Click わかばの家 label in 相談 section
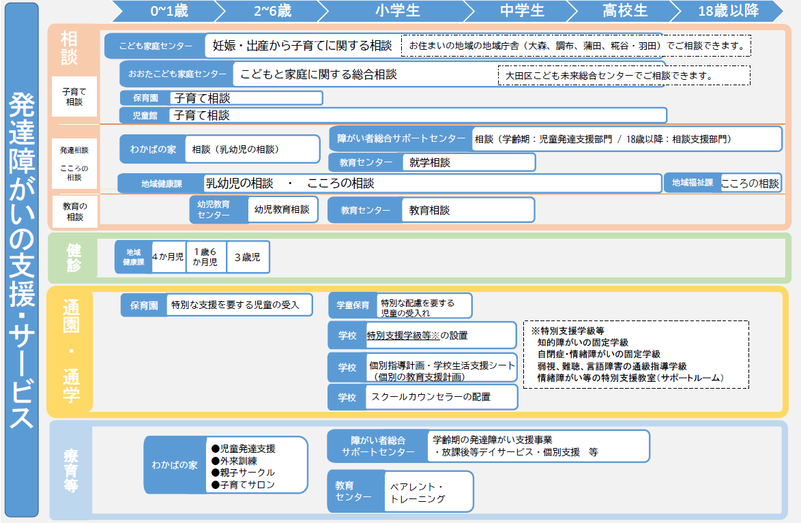 153,149
